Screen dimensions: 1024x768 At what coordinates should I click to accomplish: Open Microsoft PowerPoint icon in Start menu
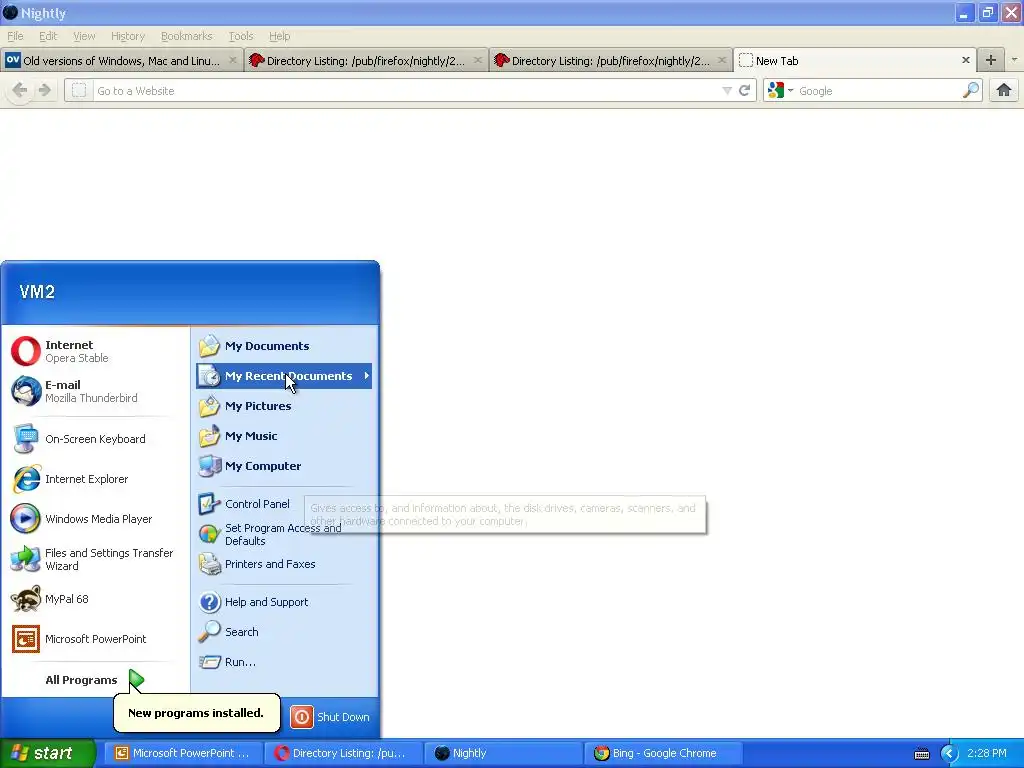(x=25, y=639)
